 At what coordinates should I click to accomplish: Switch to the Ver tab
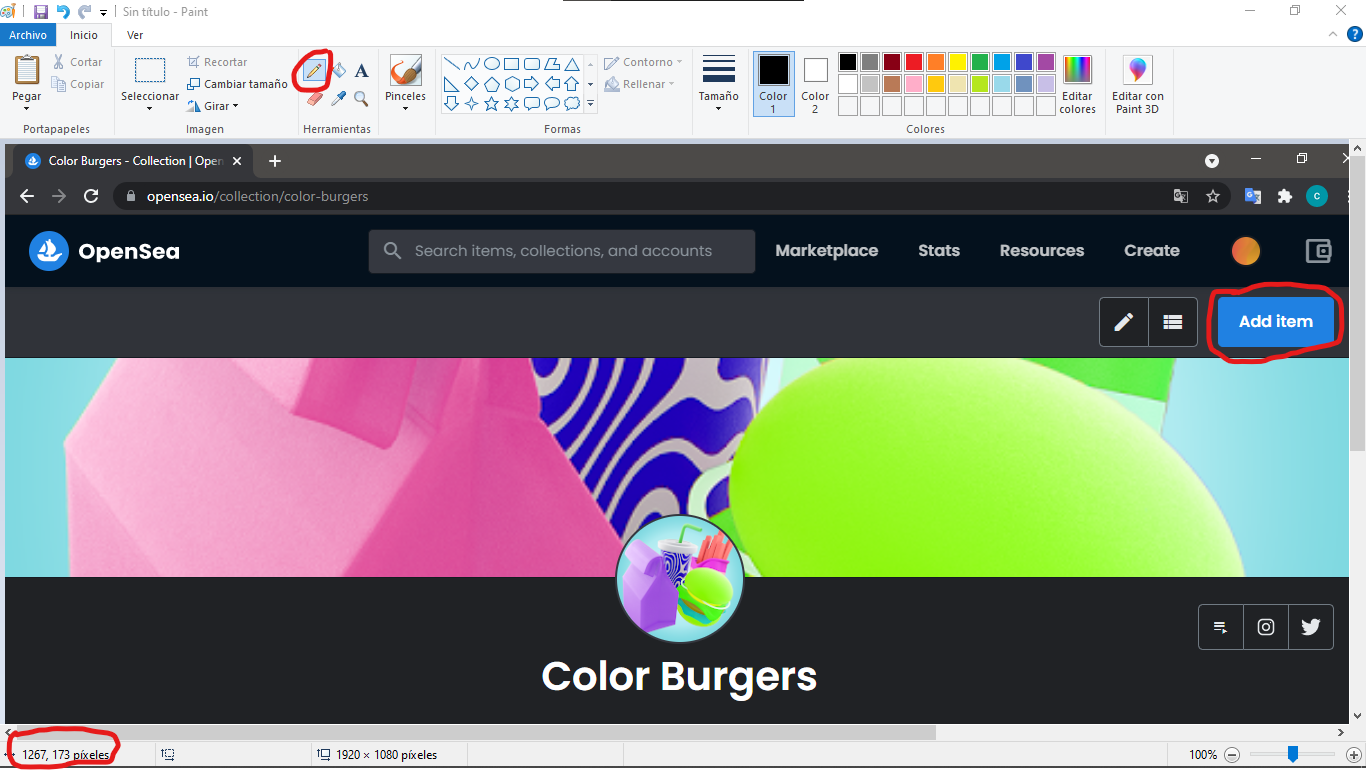pos(135,35)
